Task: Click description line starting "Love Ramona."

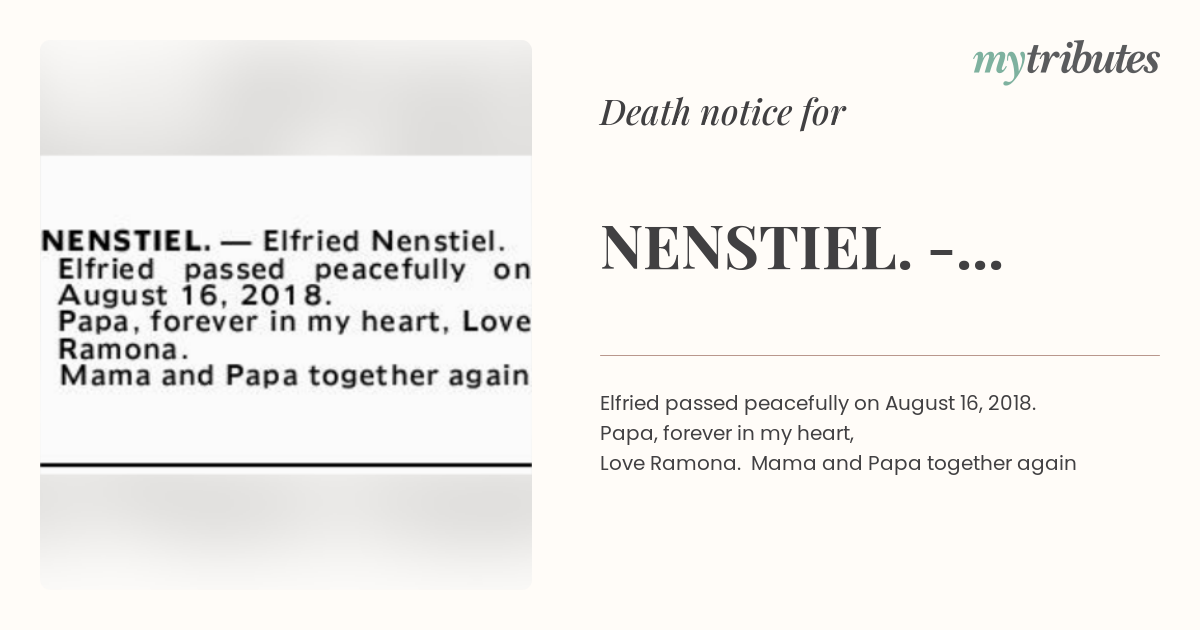Action: pos(838,463)
